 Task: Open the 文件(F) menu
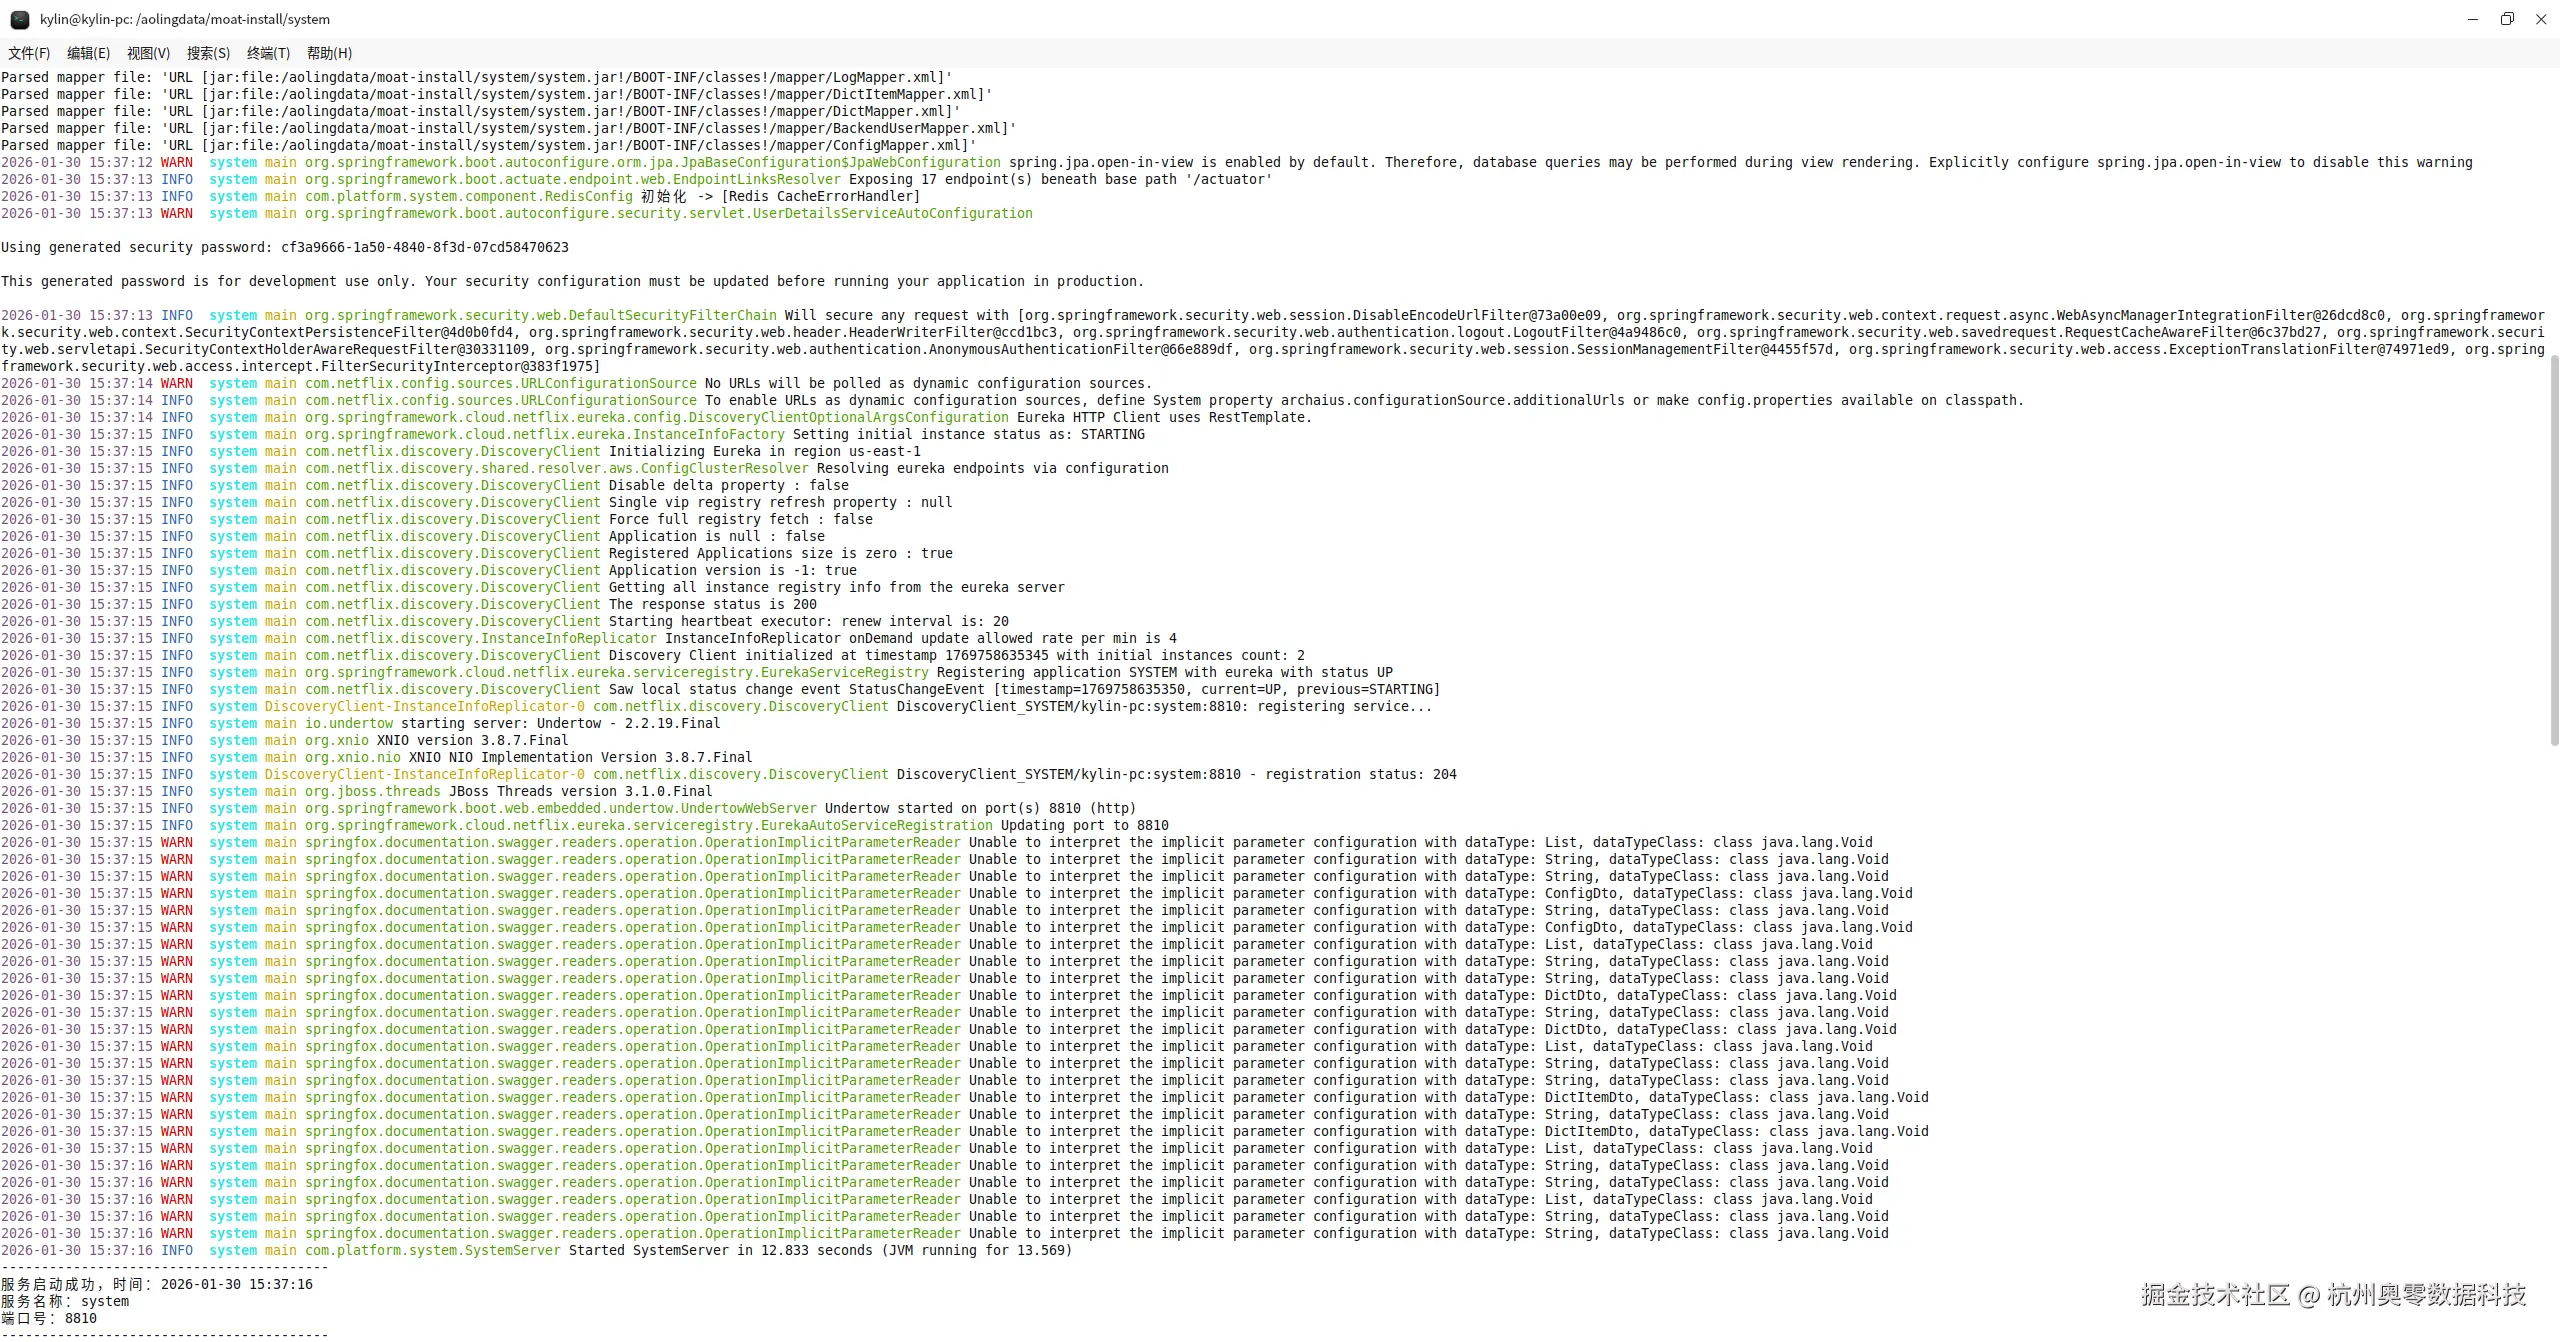29,53
